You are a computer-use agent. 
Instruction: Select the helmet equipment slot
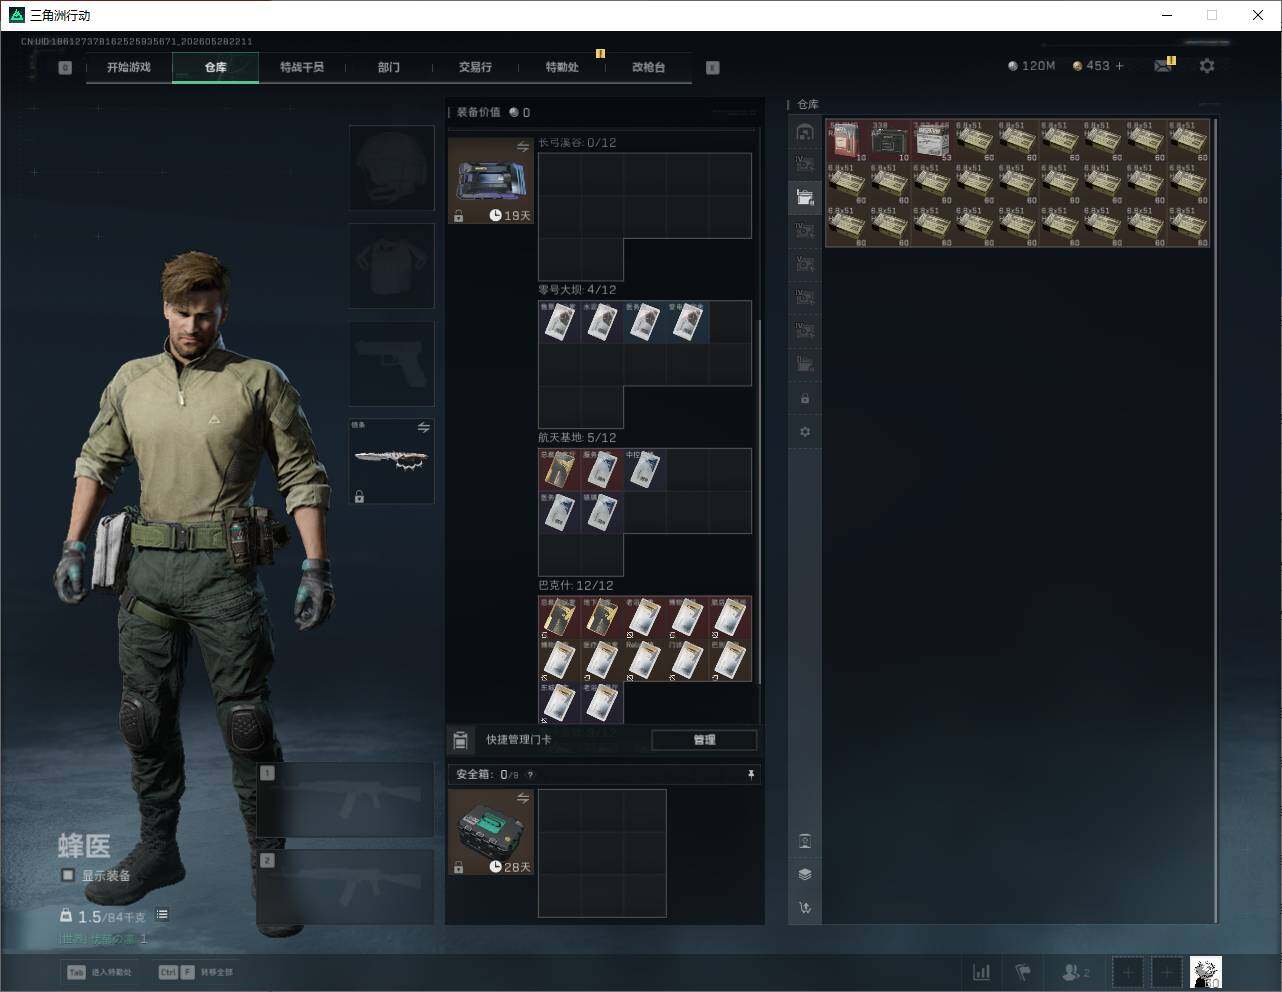coord(391,167)
